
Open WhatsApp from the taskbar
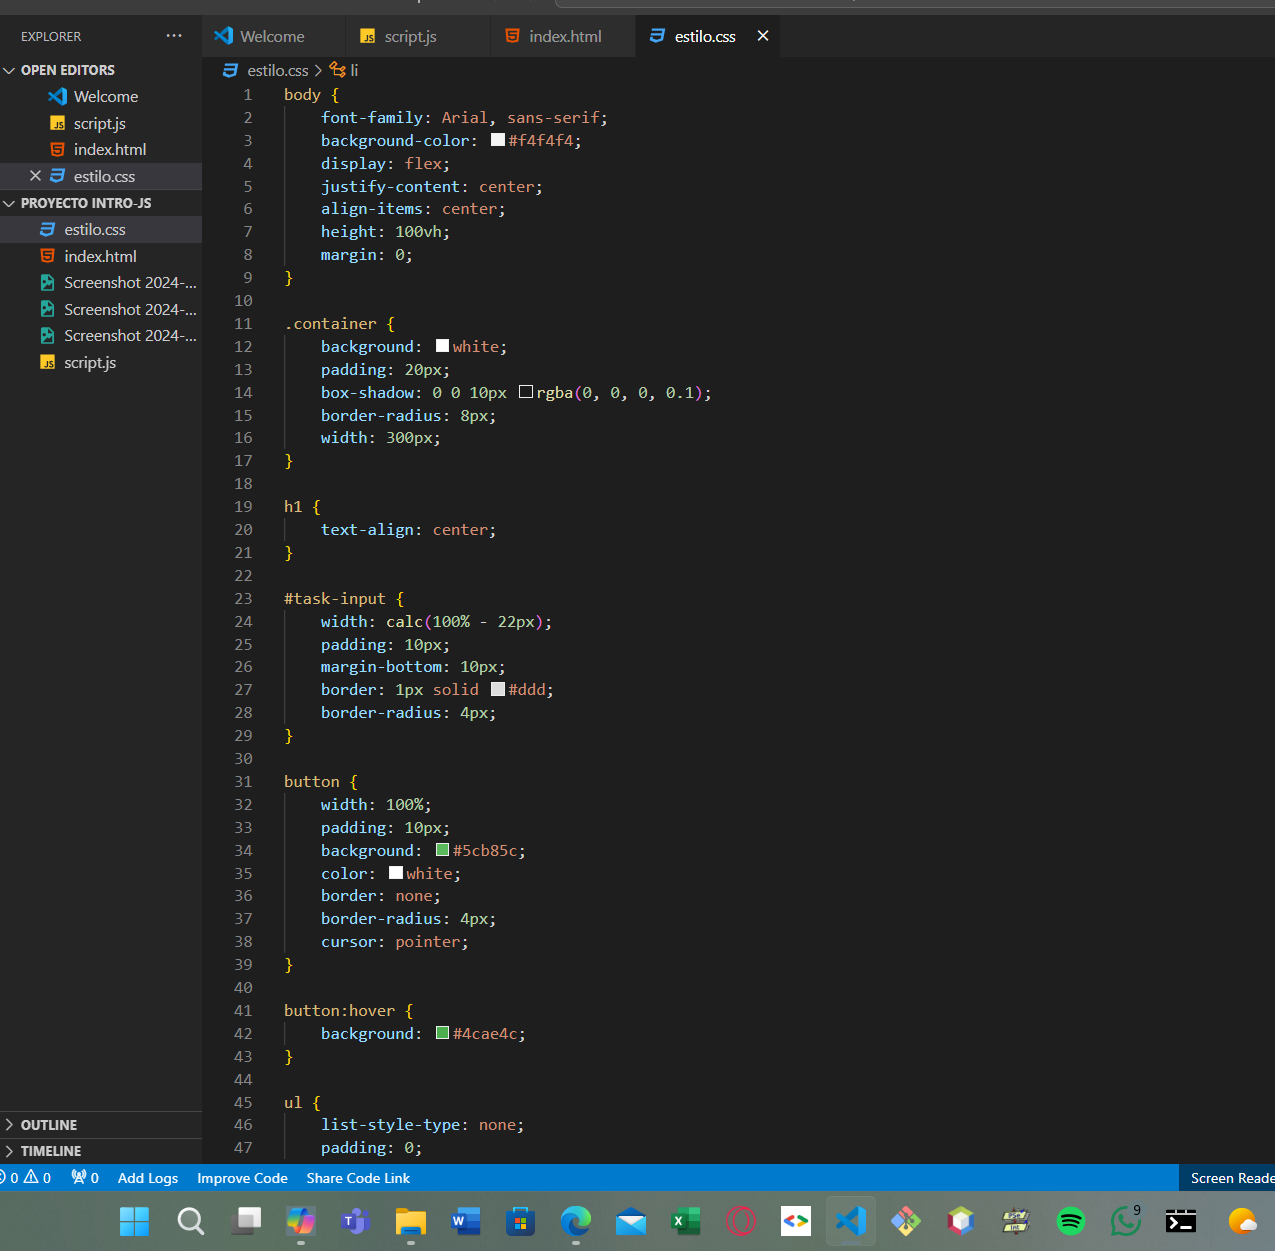pyautogui.click(x=1126, y=1221)
